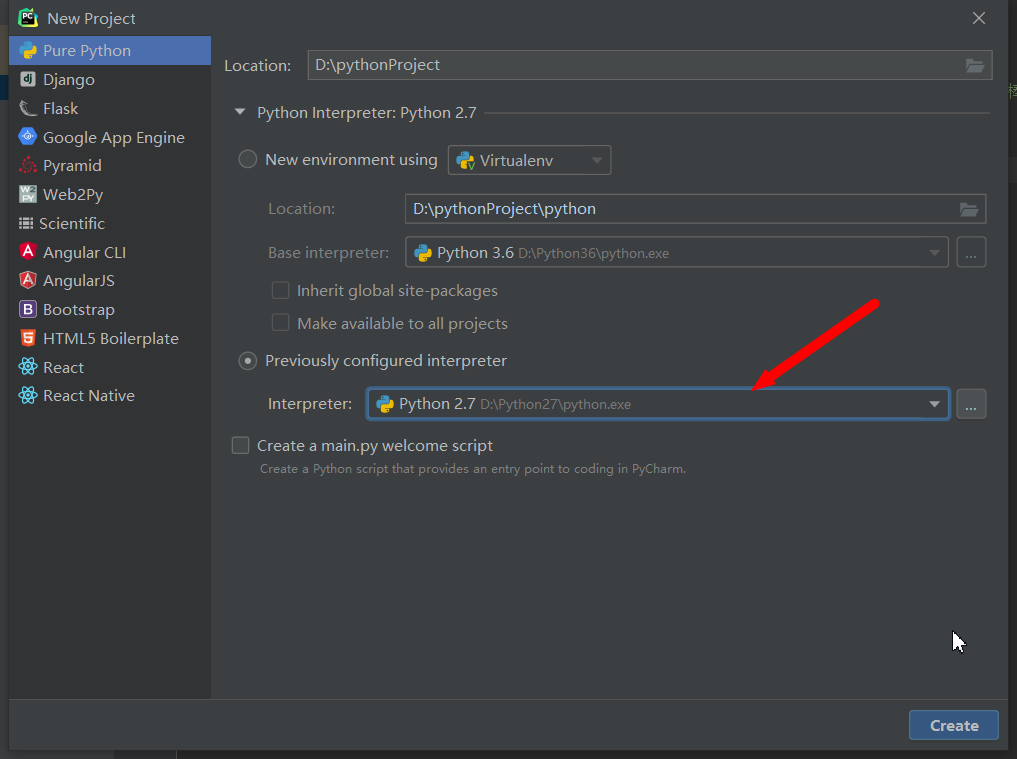Select the Pure Python icon in sidebar
The width and height of the screenshot is (1017, 759).
click(x=28, y=51)
